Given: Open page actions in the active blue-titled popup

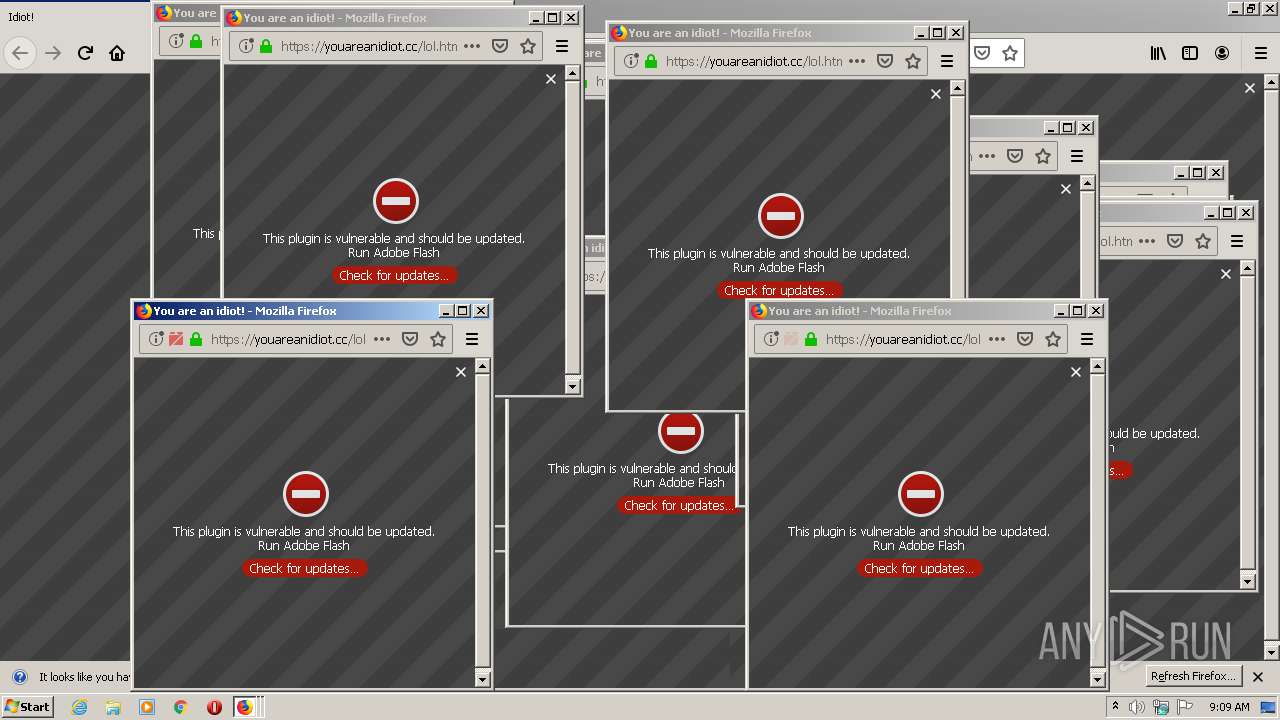Looking at the screenshot, I should click(382, 339).
